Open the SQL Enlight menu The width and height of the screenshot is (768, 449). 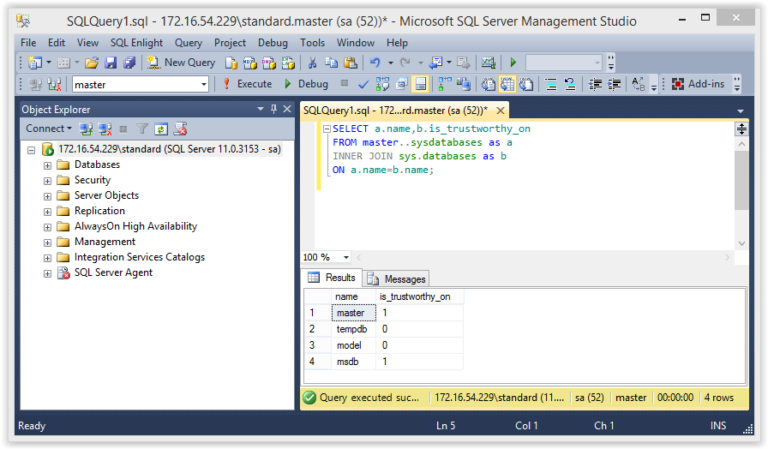click(136, 43)
